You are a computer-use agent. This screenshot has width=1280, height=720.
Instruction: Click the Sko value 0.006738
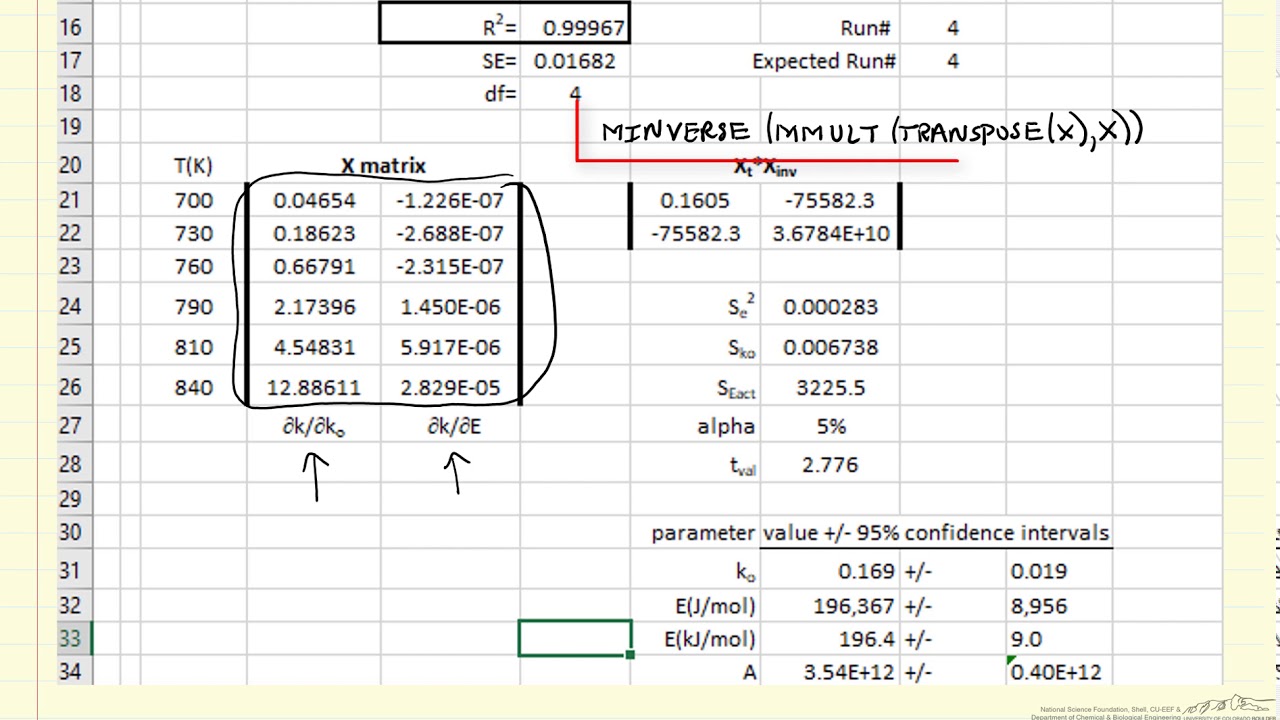pyautogui.click(x=830, y=347)
